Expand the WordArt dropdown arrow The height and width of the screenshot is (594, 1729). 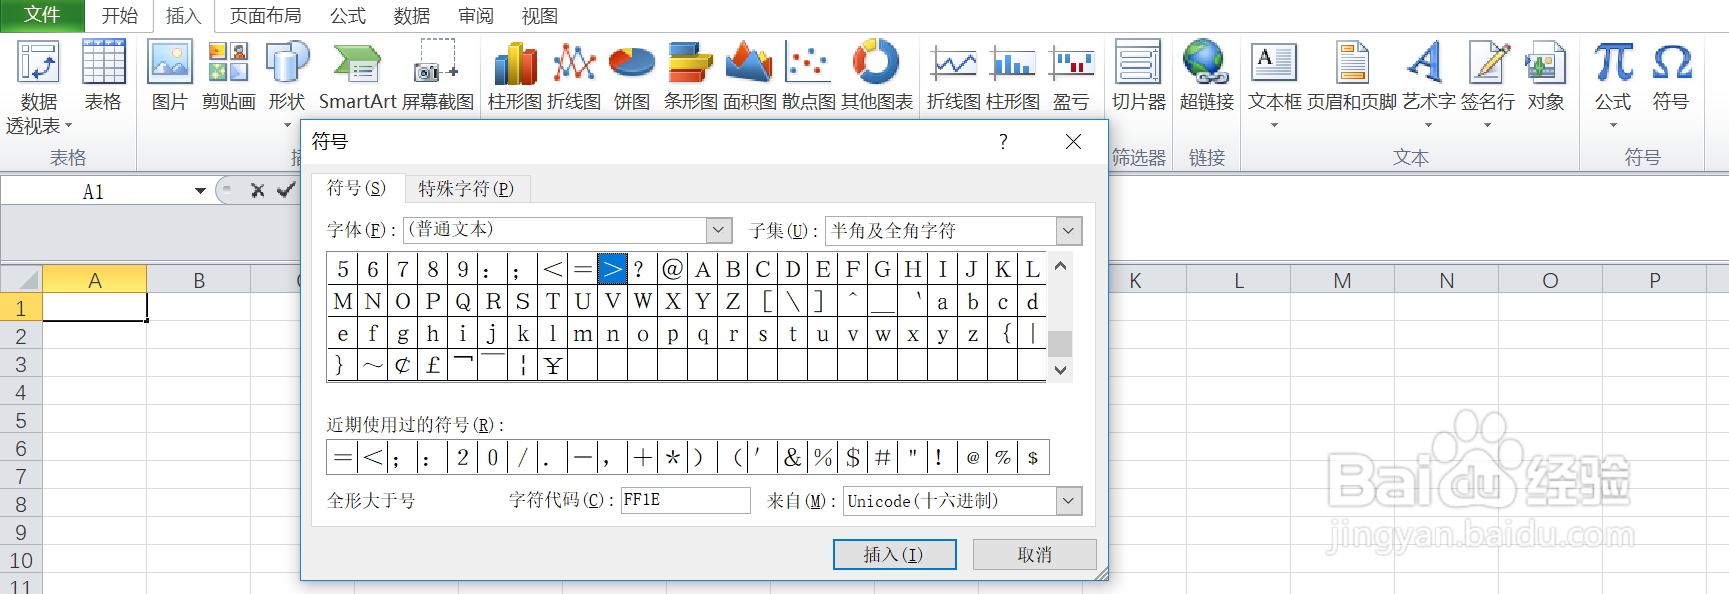pos(1428,125)
